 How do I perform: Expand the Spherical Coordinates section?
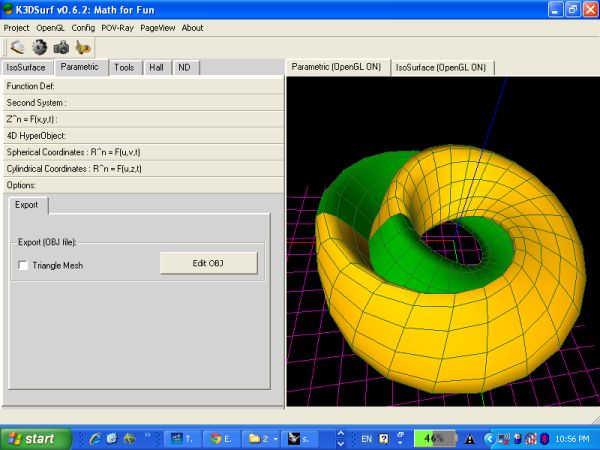pos(143,152)
